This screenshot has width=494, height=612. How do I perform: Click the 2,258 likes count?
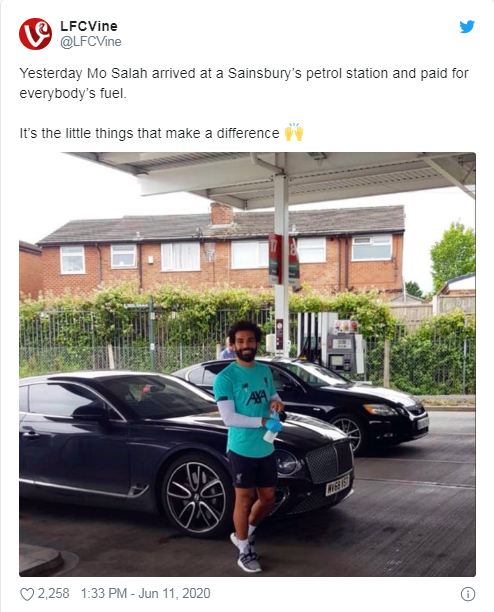[53, 593]
